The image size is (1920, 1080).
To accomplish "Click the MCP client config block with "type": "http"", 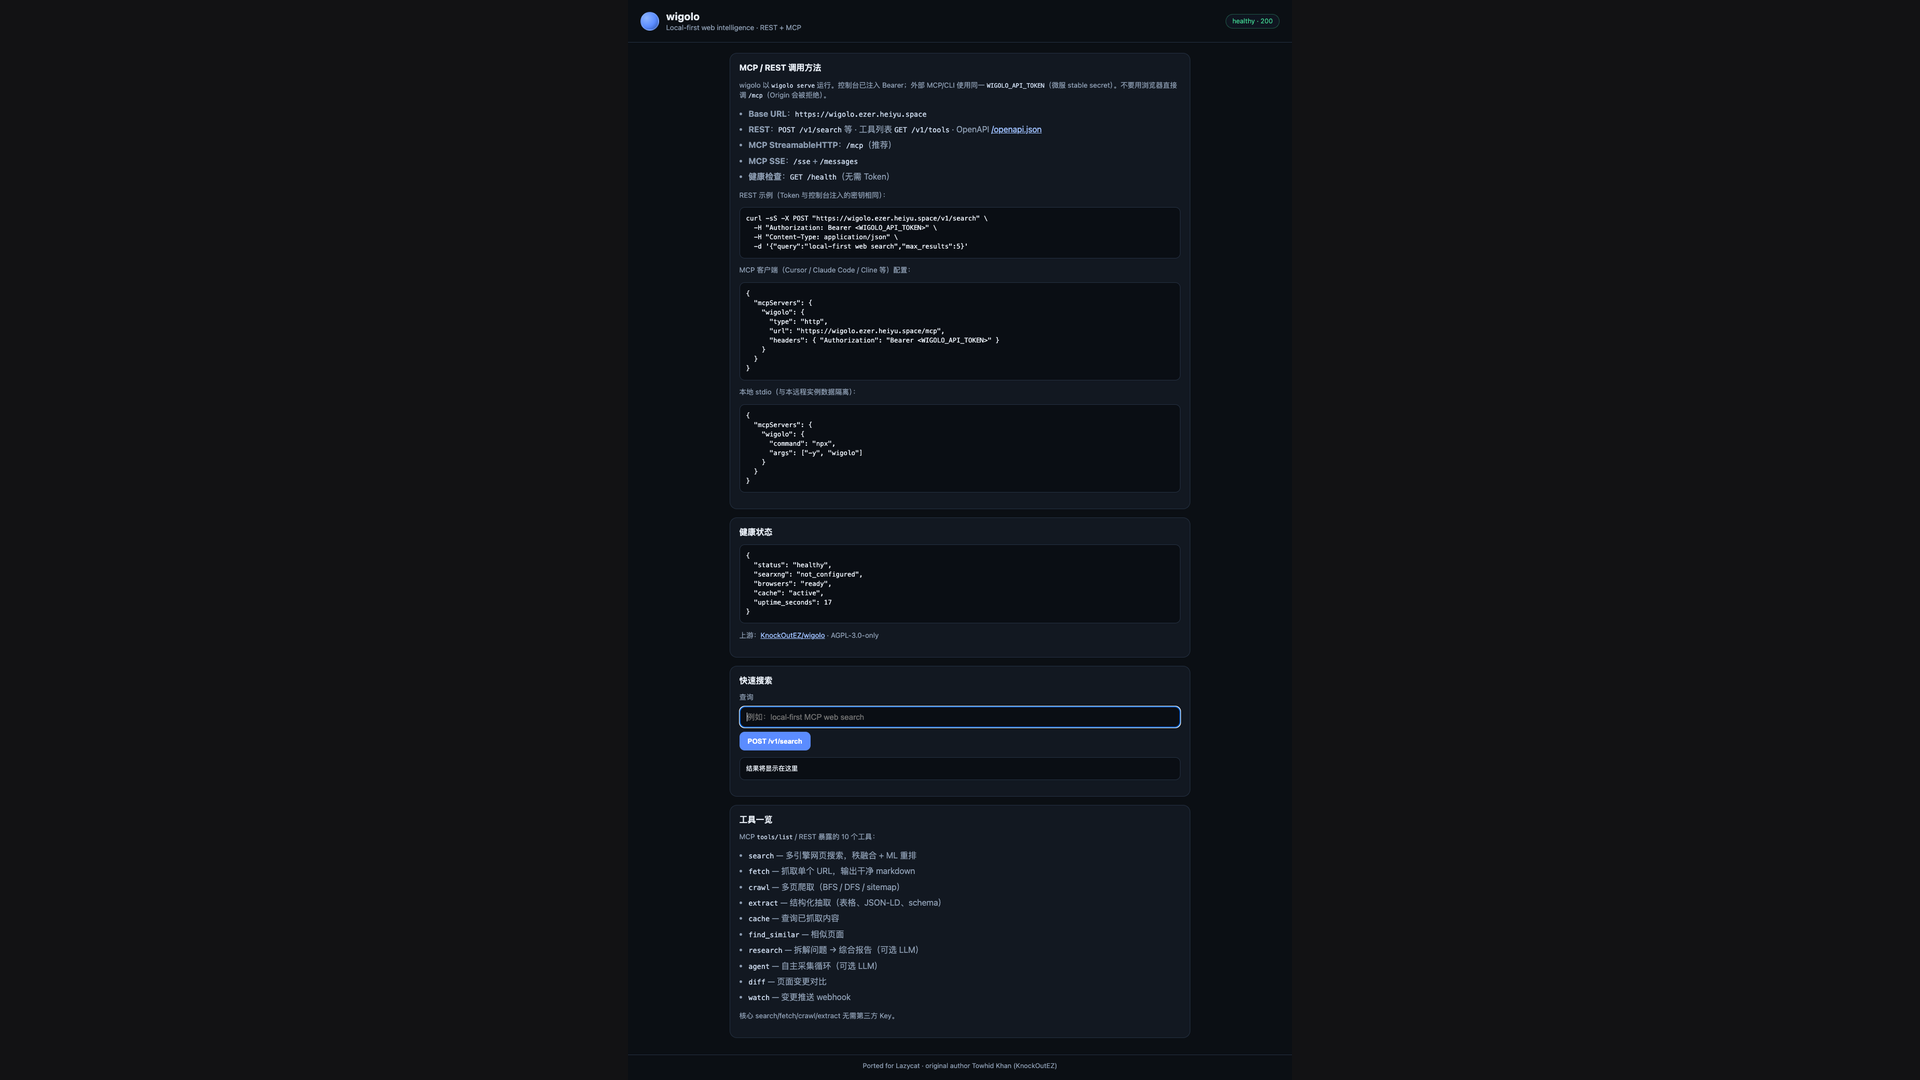I will (x=960, y=331).
